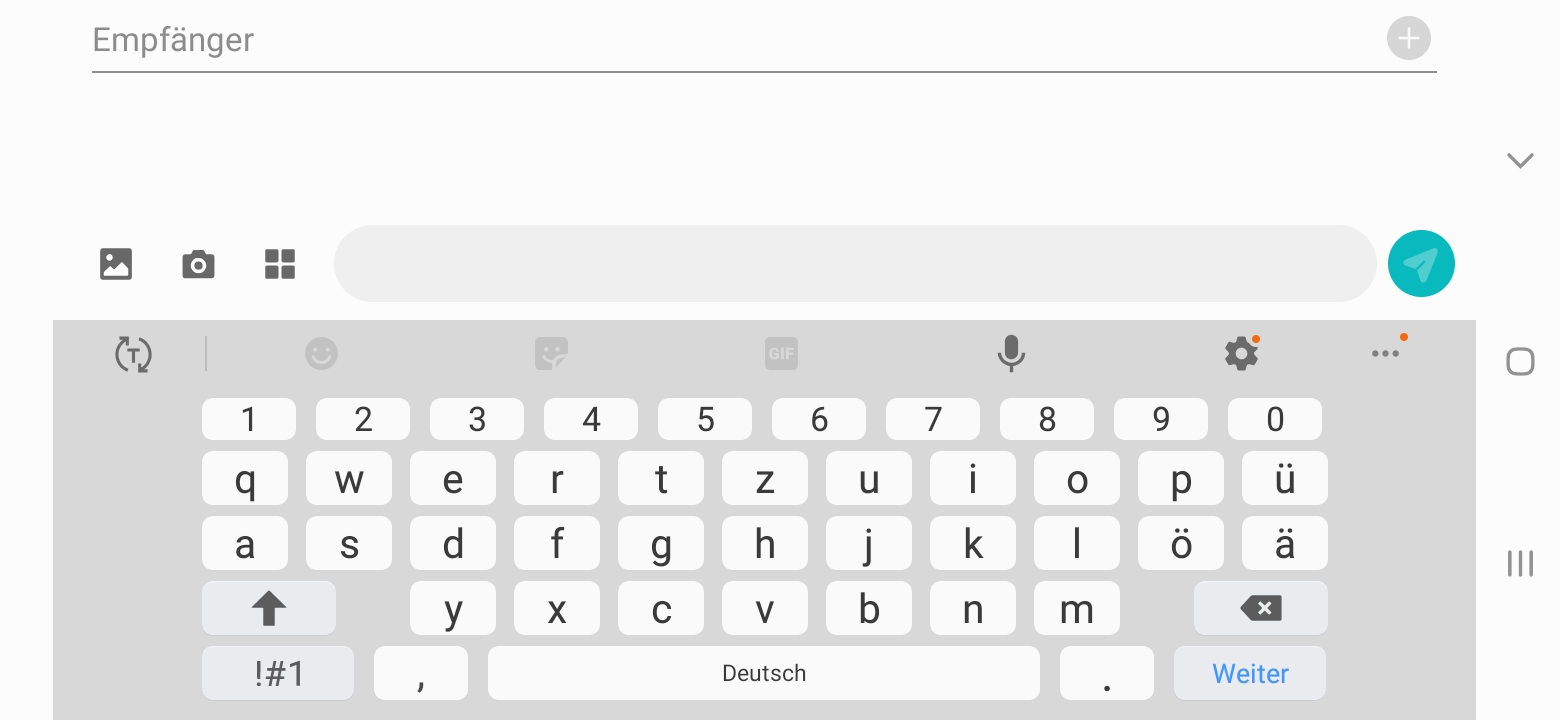Tap the Empfänger recipient field
Viewport: 1560px width, 720px height.
click(700, 40)
